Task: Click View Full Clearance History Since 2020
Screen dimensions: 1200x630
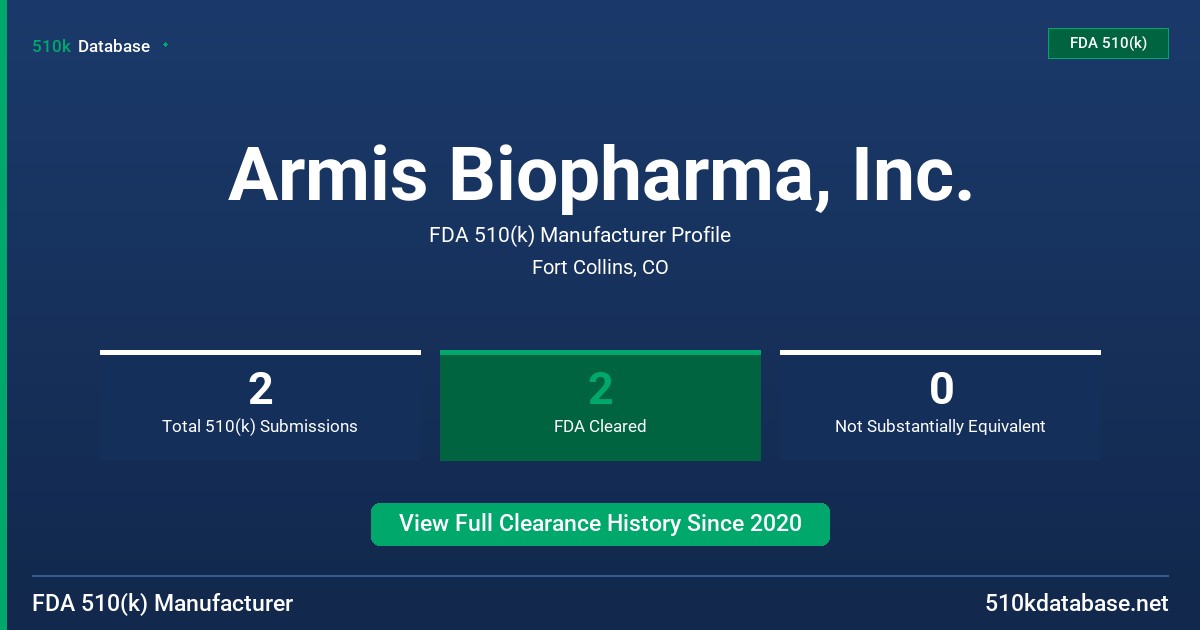Action: [600, 524]
